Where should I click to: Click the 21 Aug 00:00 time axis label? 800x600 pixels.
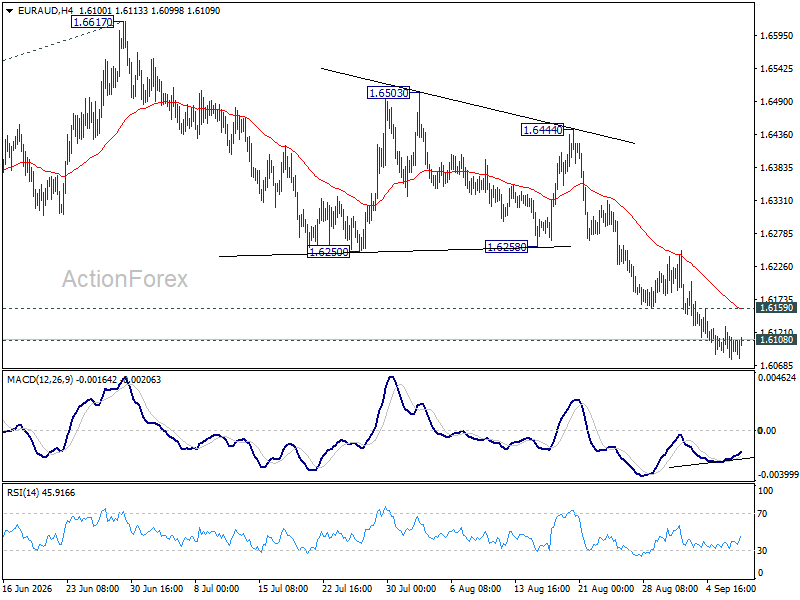pyautogui.click(x=604, y=589)
